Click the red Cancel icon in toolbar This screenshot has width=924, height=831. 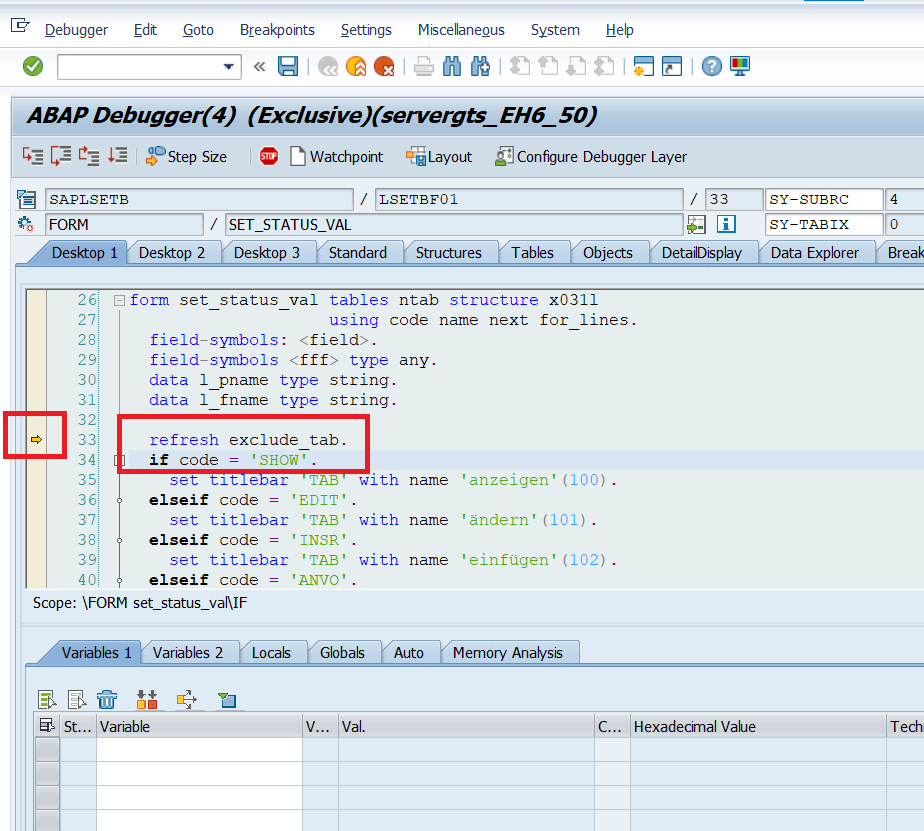384,67
